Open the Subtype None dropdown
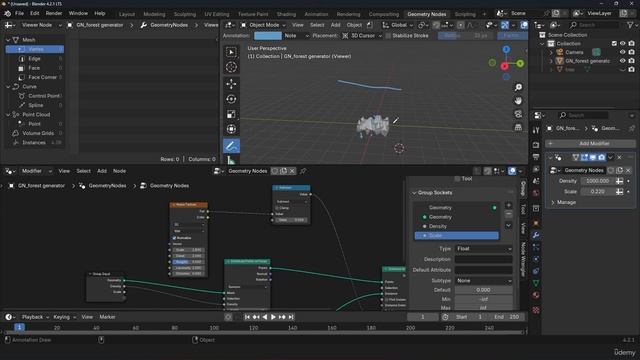 point(484,281)
